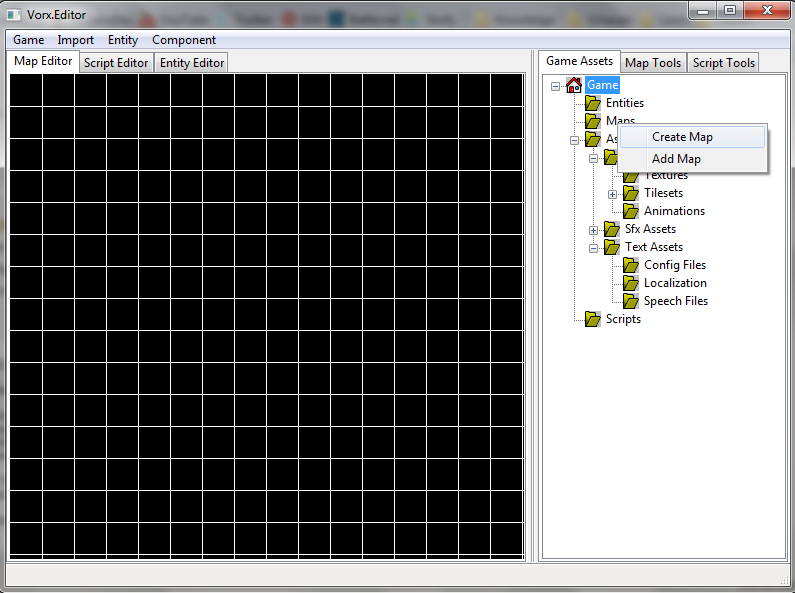This screenshot has width=795, height=593.
Task: Click the Scripts folder icon
Action: (x=593, y=319)
